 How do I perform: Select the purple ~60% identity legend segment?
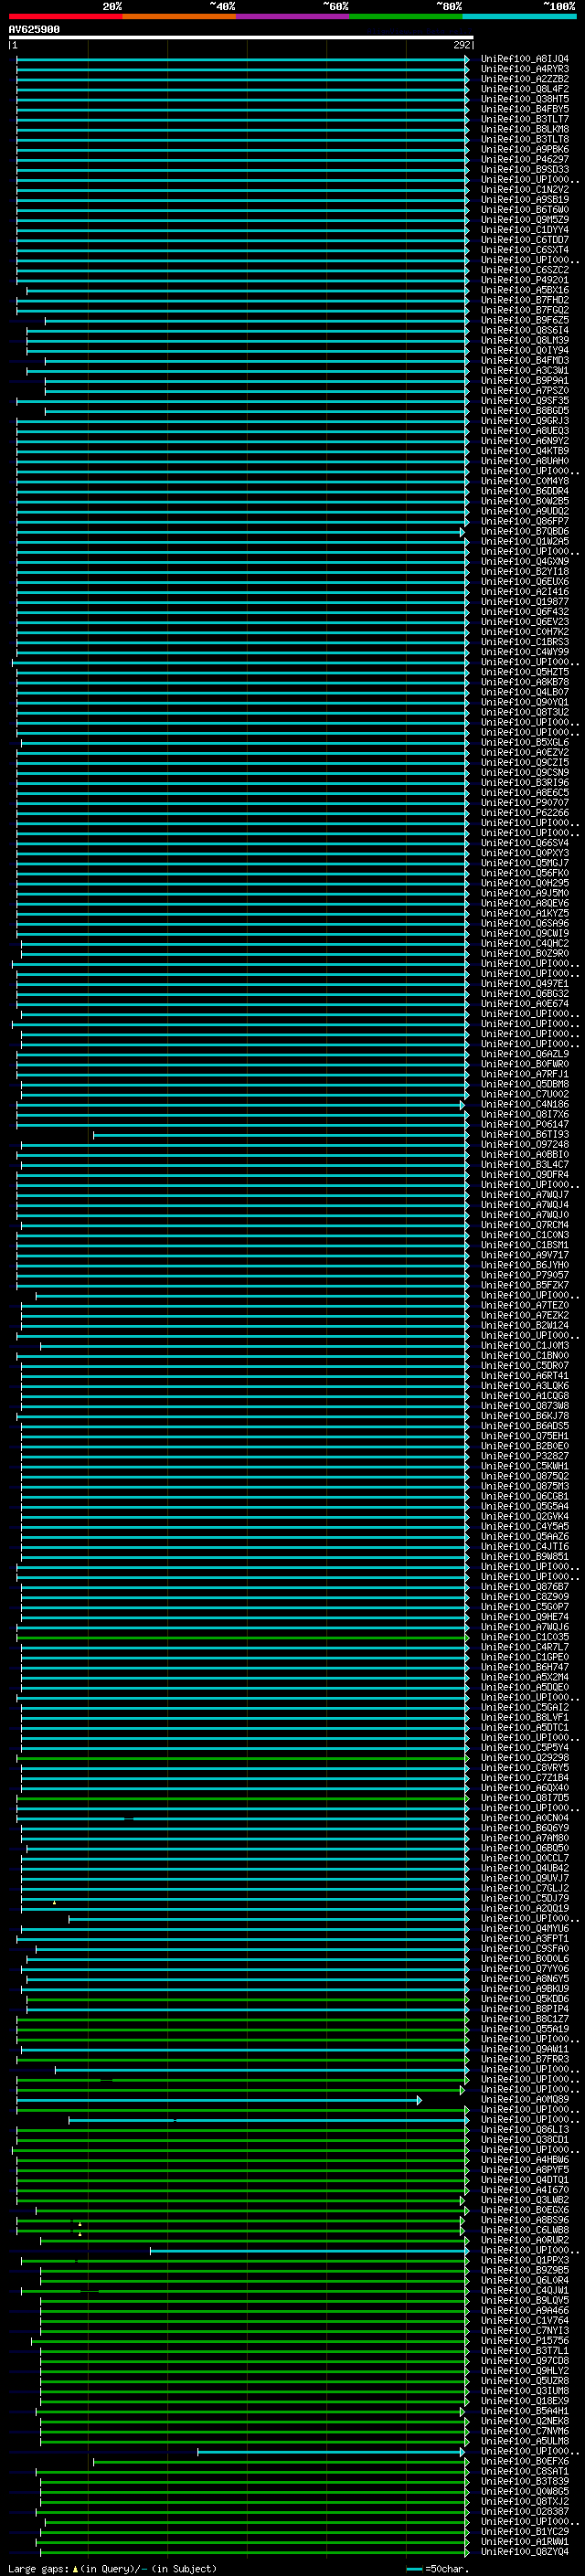293,16
